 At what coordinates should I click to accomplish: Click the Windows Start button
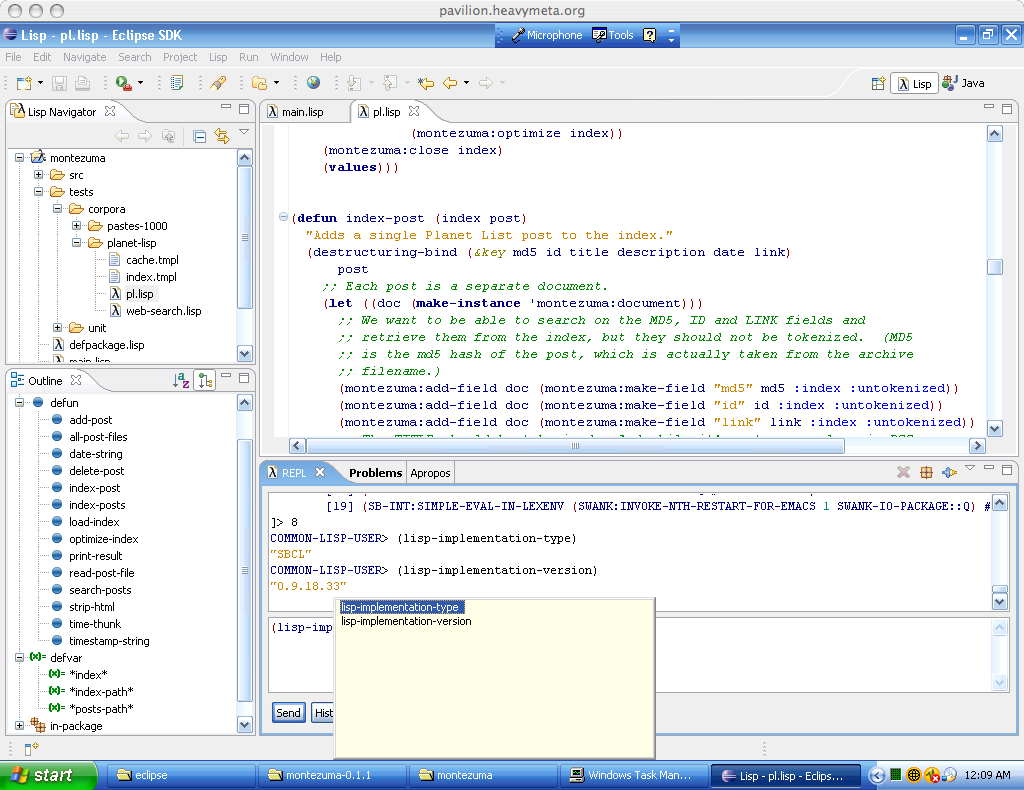point(47,775)
